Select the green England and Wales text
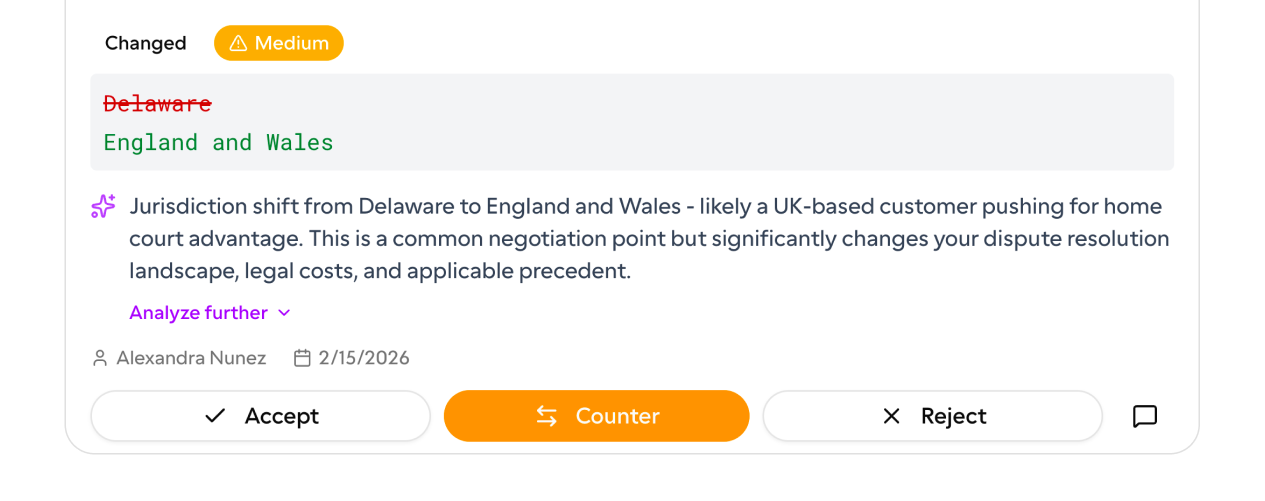This screenshot has width=1265, height=501. 218,142
